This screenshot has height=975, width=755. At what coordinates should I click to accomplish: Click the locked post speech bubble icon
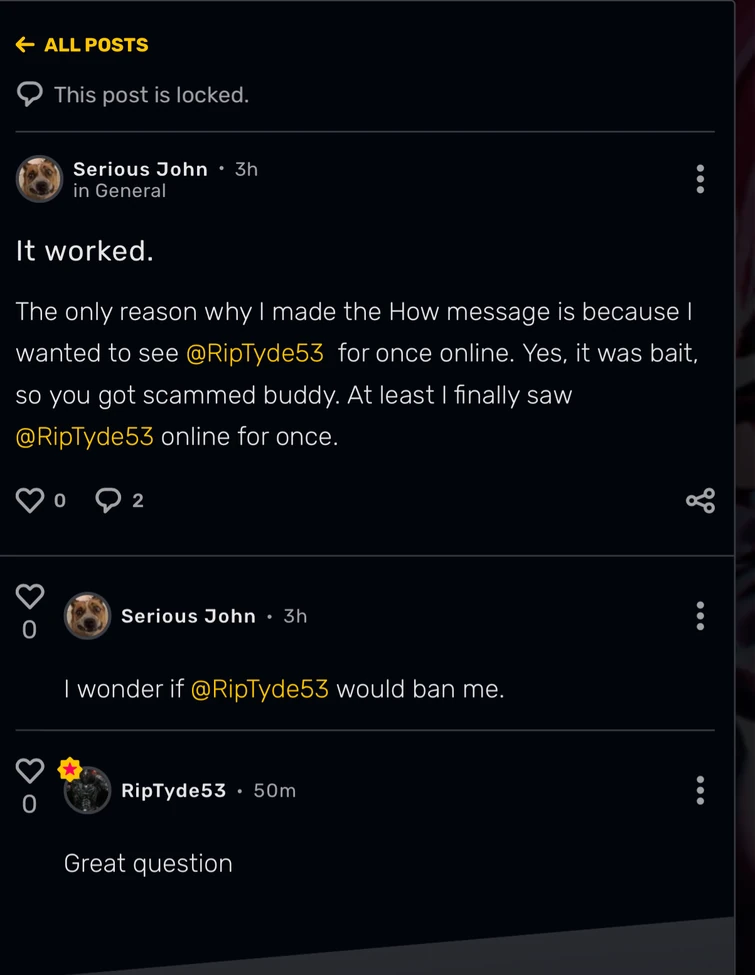pos(30,95)
